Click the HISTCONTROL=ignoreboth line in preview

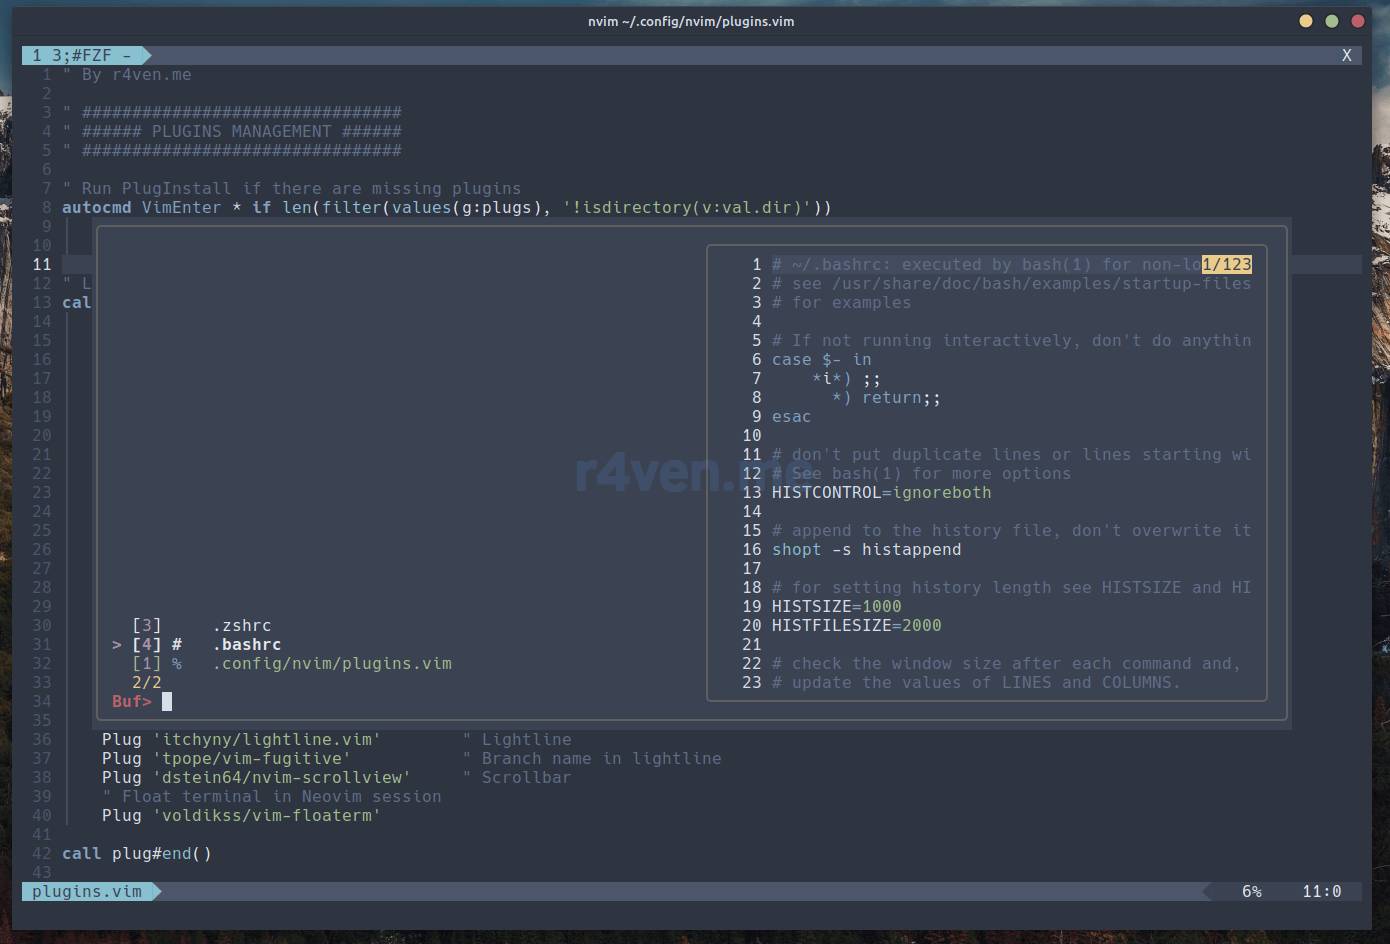[x=881, y=493]
